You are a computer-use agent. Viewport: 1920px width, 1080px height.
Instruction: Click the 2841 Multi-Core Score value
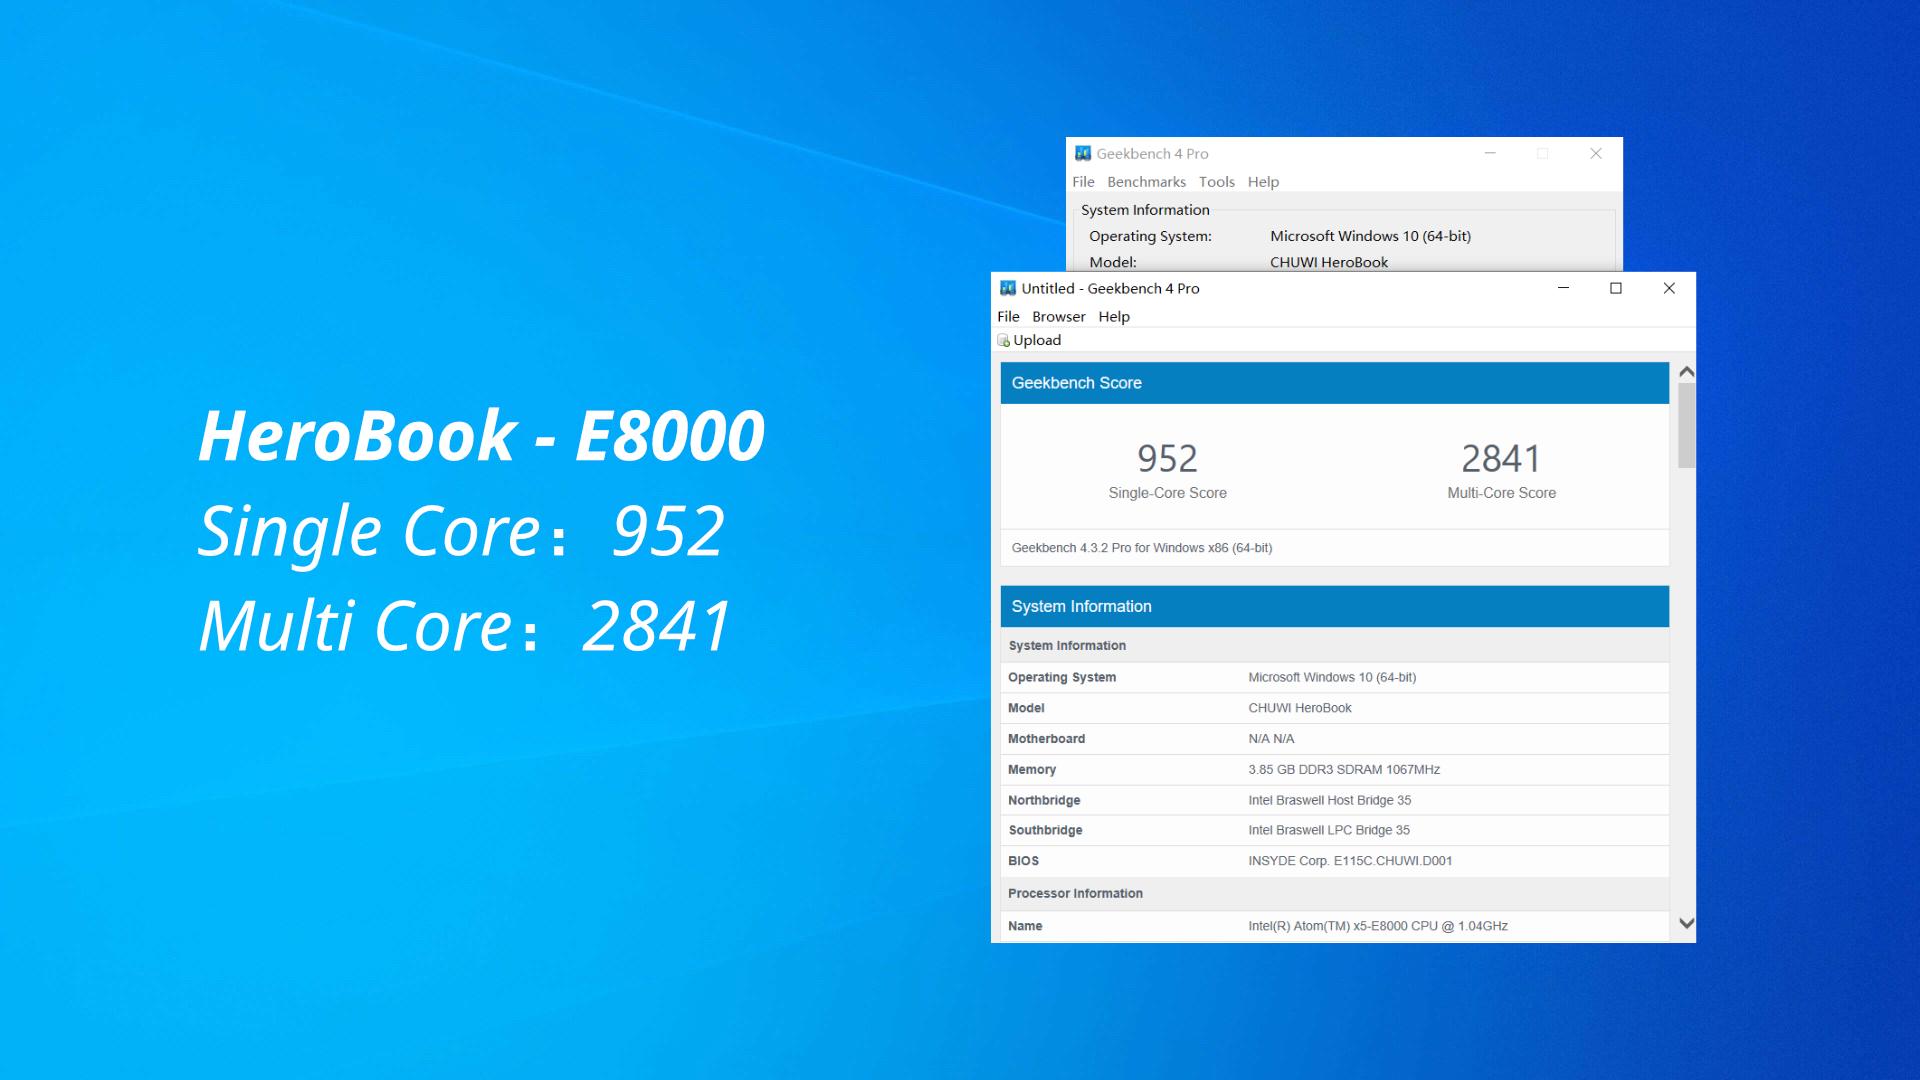(x=1501, y=459)
